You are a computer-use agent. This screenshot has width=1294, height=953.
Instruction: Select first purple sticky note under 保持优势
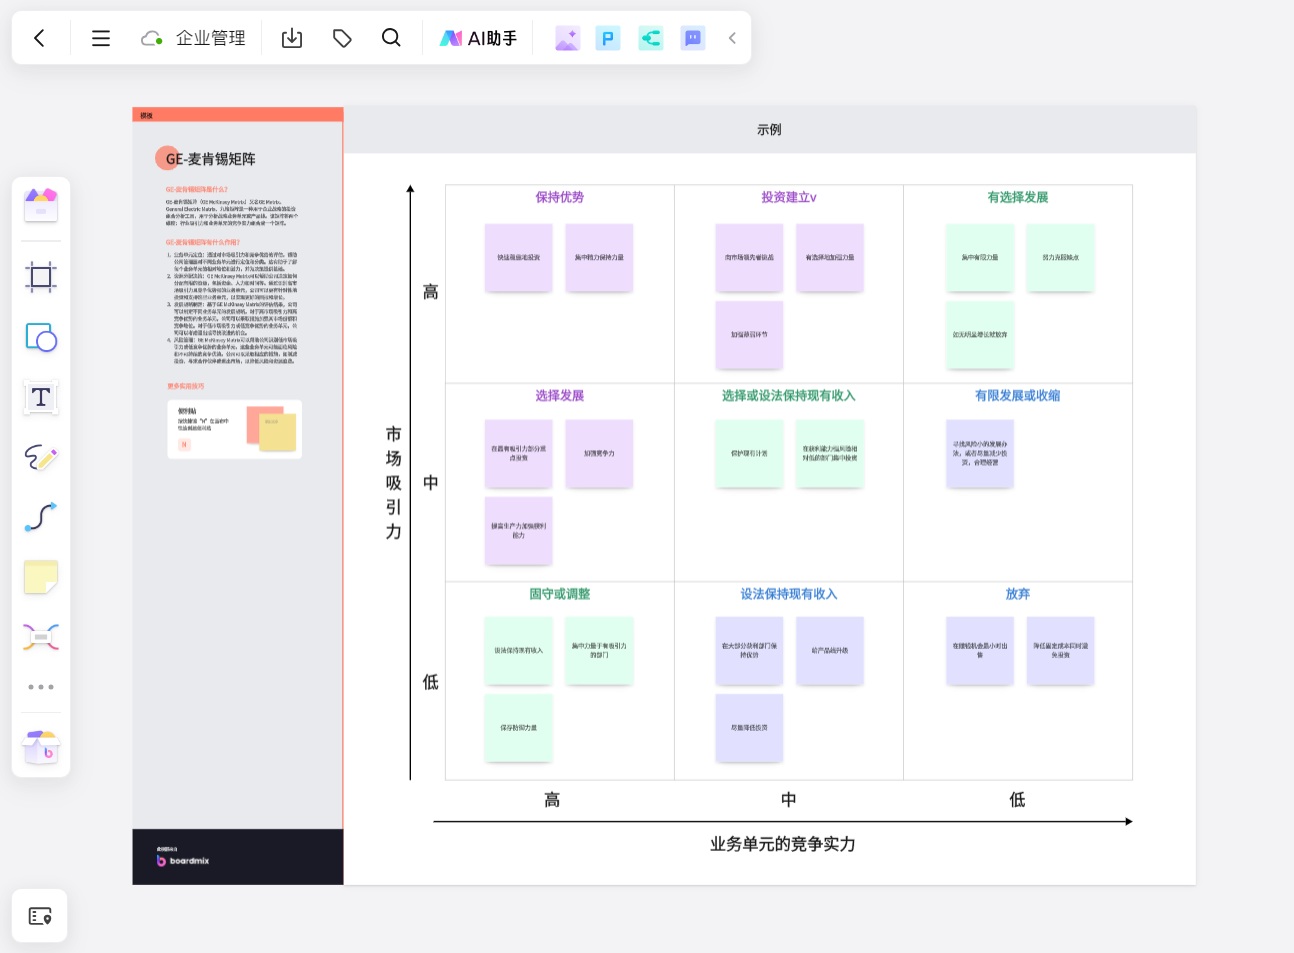(518, 258)
